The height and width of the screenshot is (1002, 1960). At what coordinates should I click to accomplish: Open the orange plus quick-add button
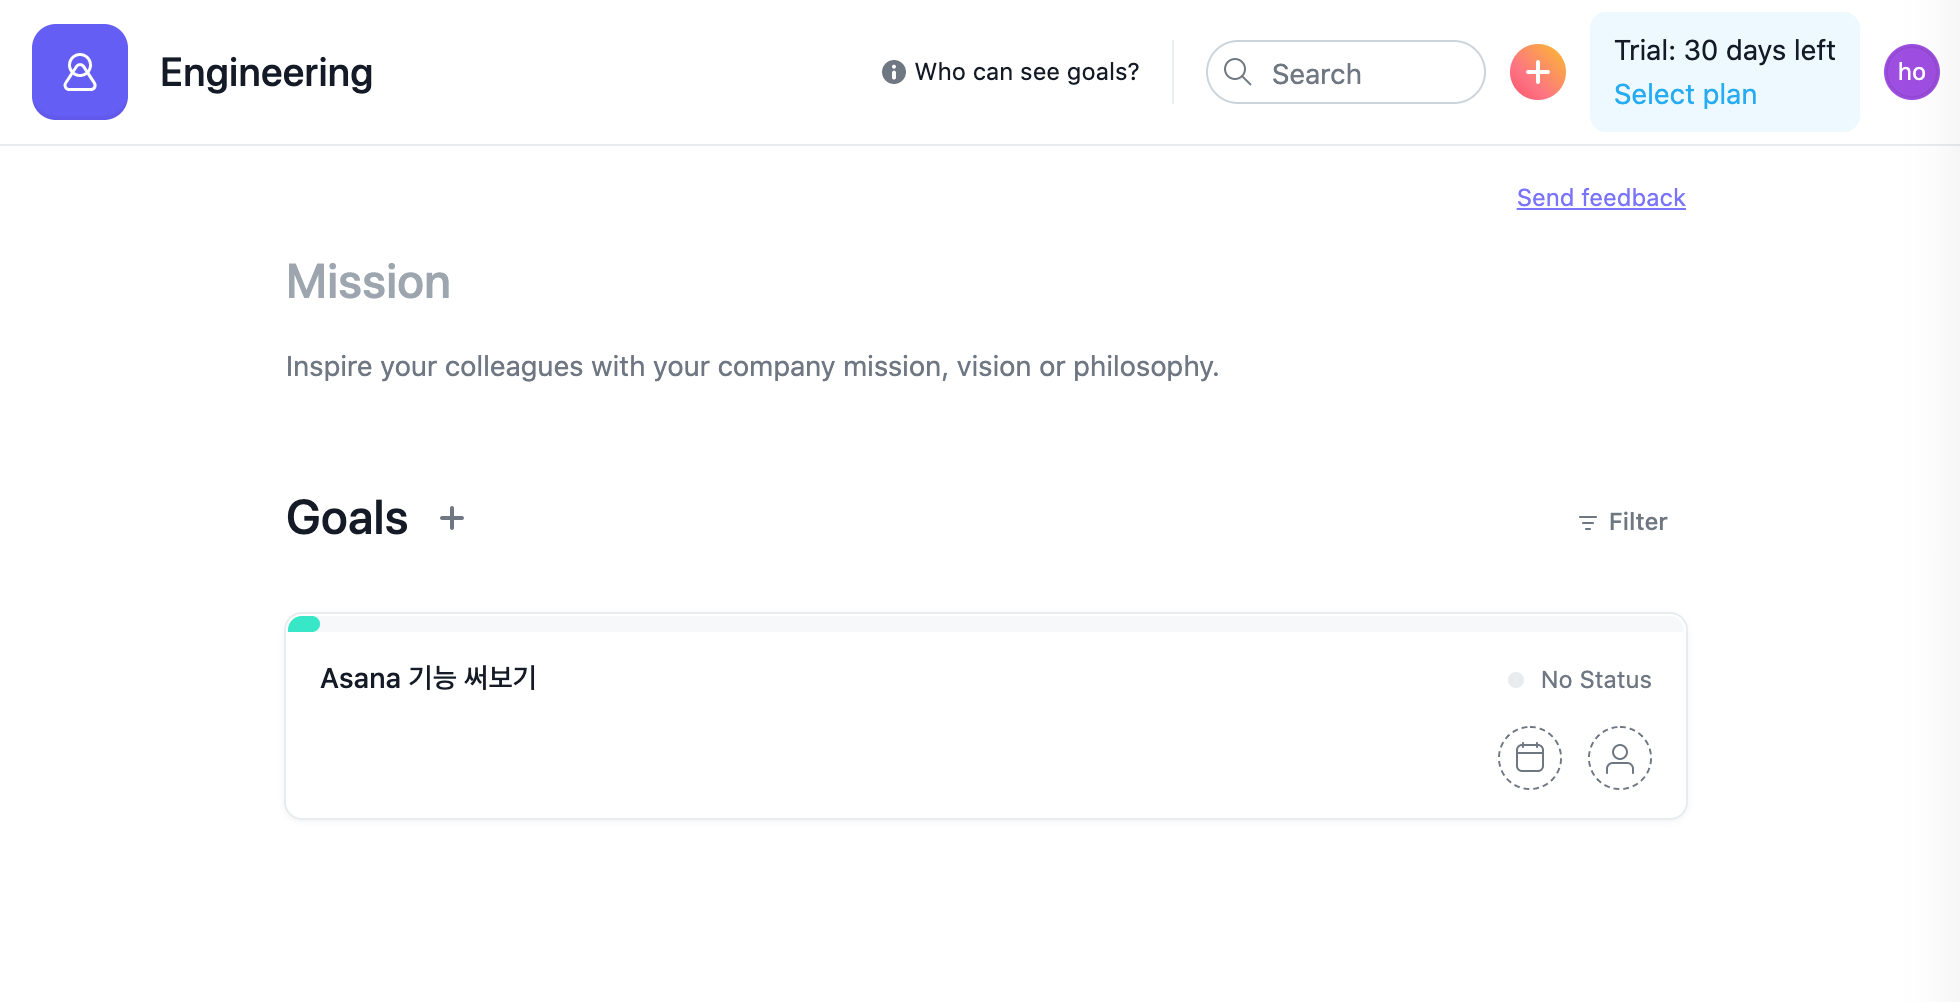point(1537,72)
